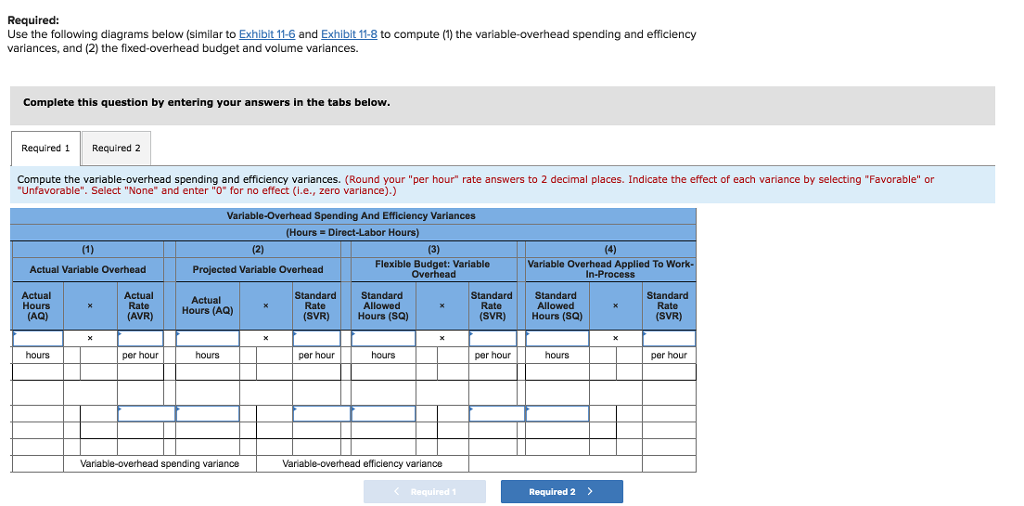Image resolution: width=1024 pixels, height=506 pixels.
Task: Switch to the Required 1 tab
Action: pyautogui.click(x=46, y=148)
